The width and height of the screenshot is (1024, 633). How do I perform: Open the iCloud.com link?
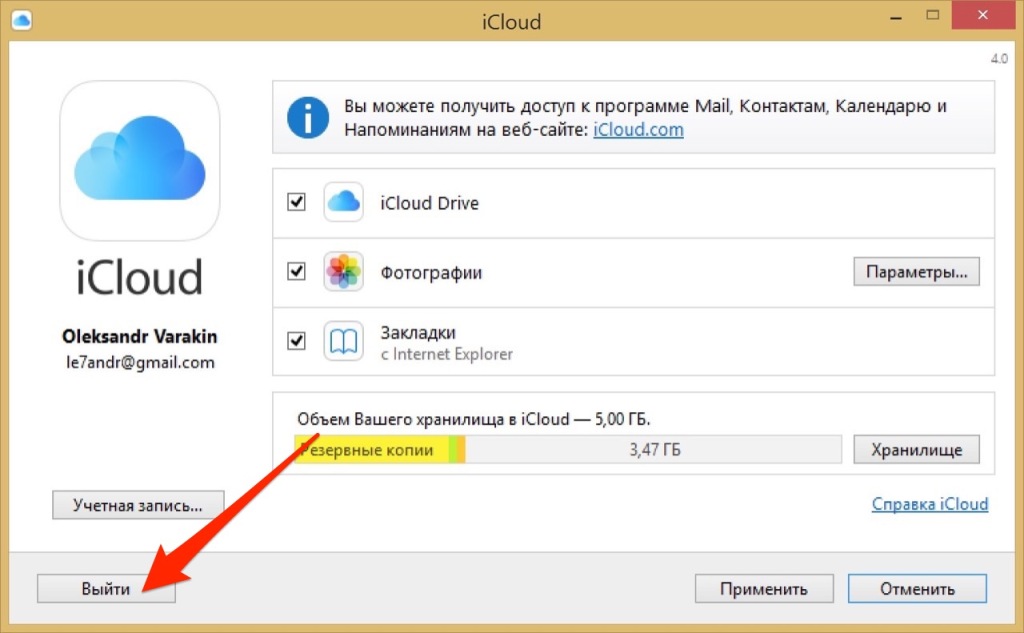tap(638, 130)
